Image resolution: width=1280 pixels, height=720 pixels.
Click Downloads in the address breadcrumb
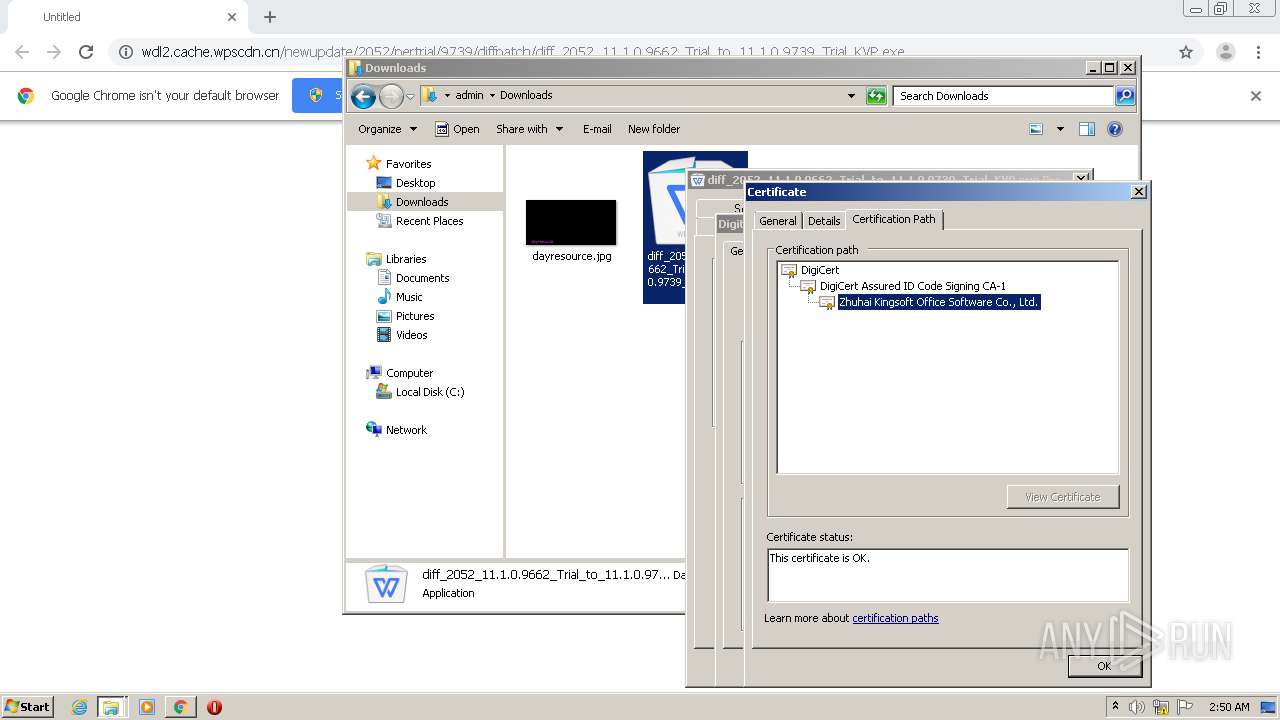[526, 95]
